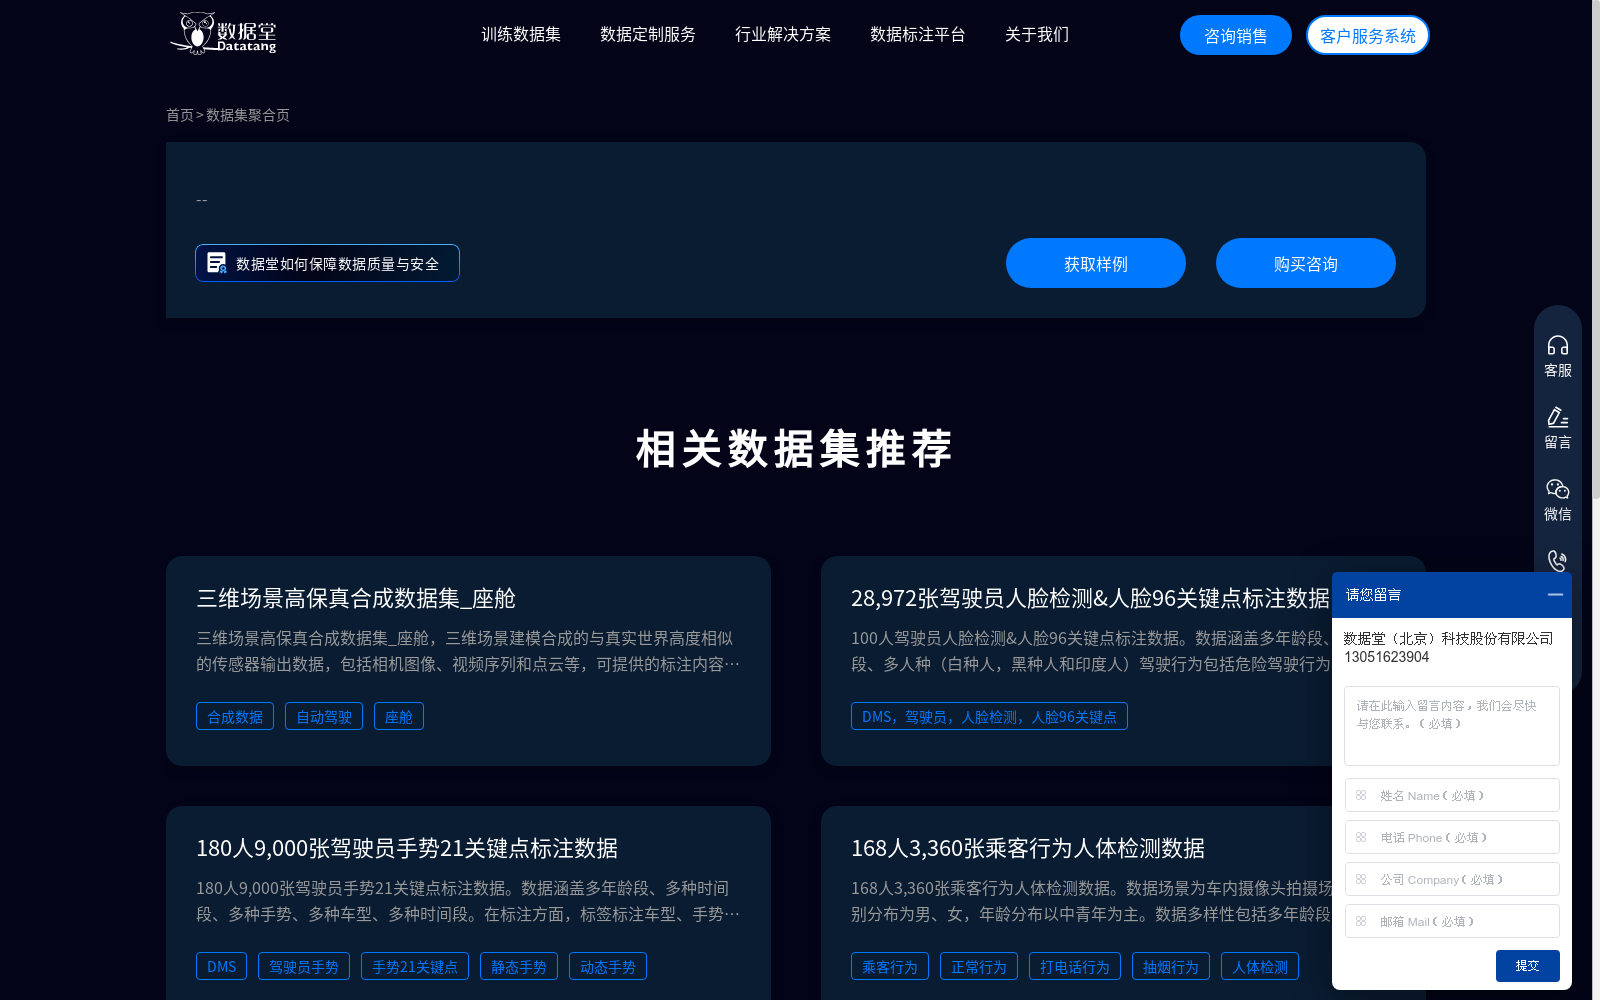Open 数据堂如何保障数据质量与安全 link
The image size is (1600, 1000).
coord(327,263)
